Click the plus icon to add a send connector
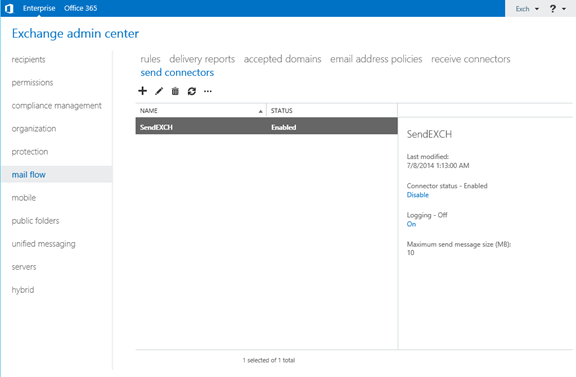Viewport: 576px width, 377px height. pos(143,91)
